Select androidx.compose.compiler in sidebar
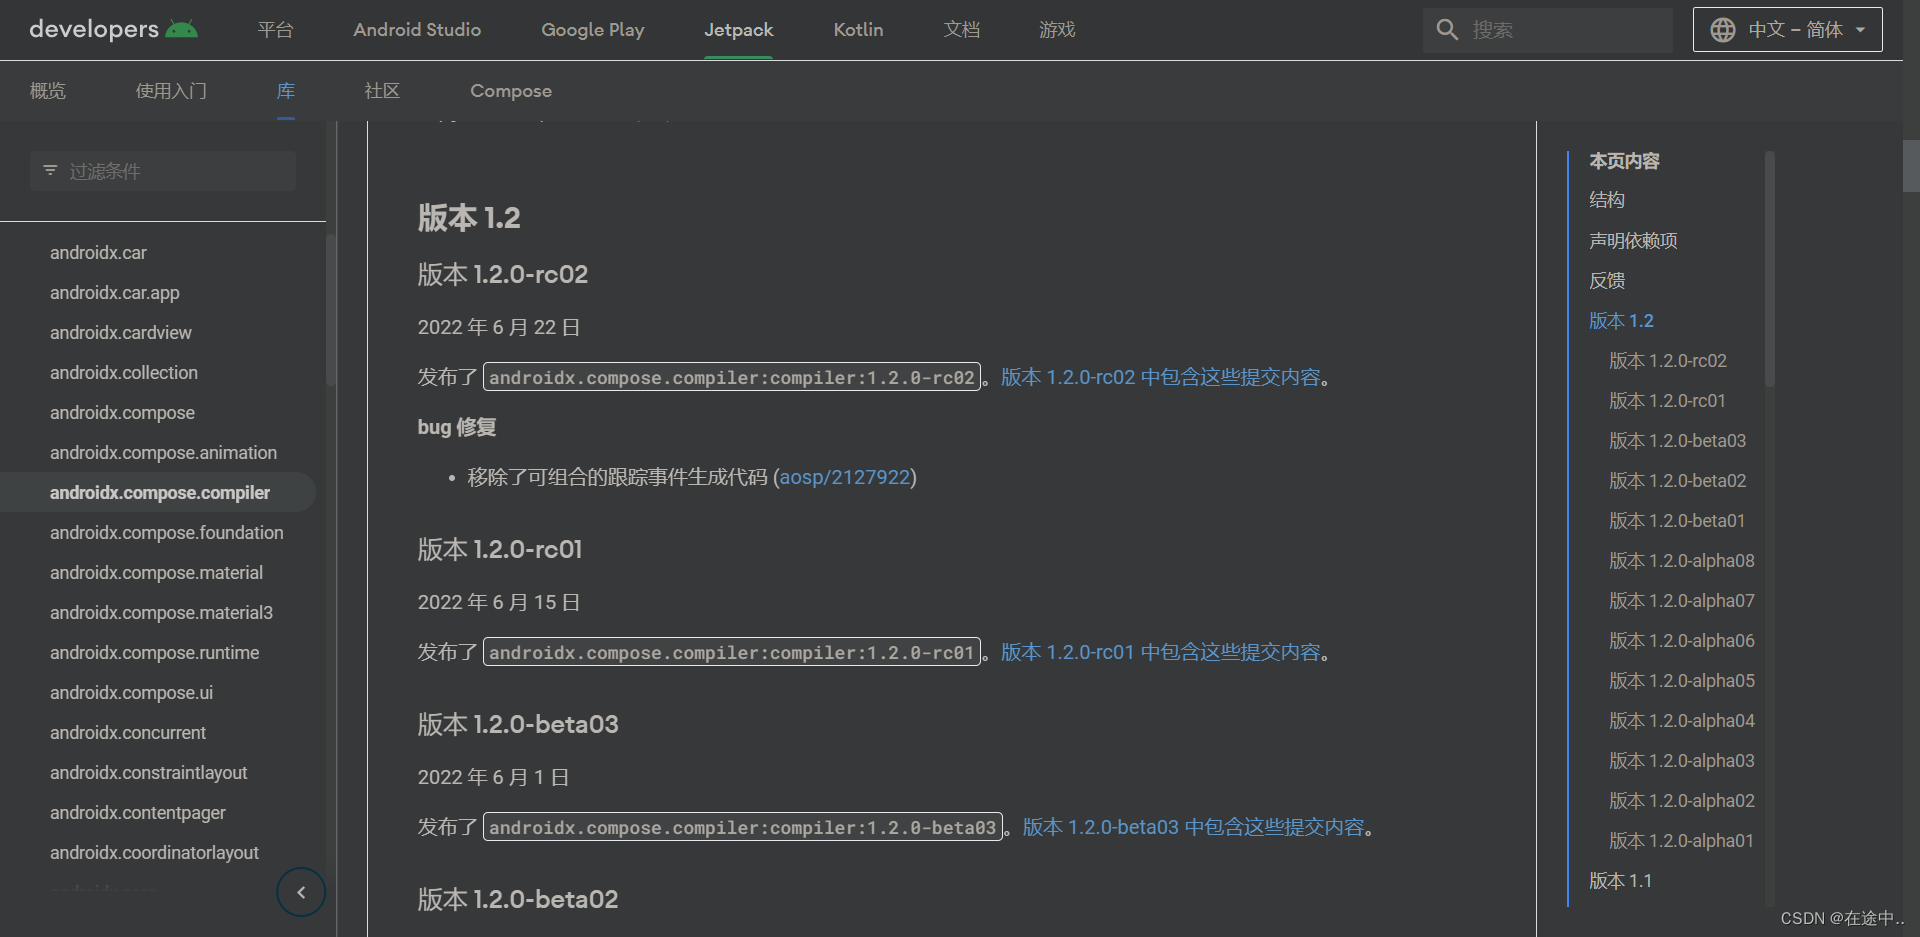The image size is (1920, 937). pos(160,493)
